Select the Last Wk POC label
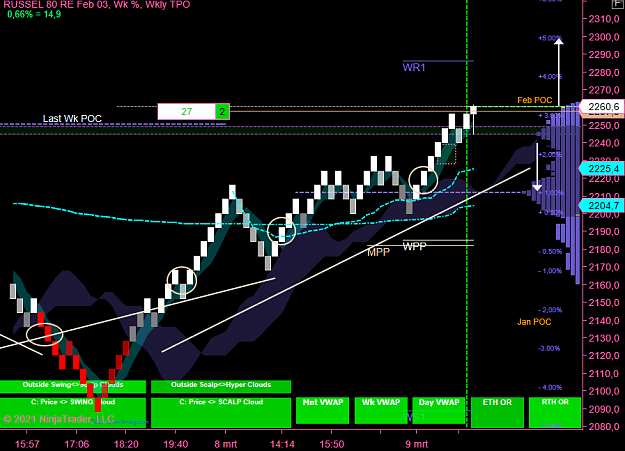 coord(72,118)
